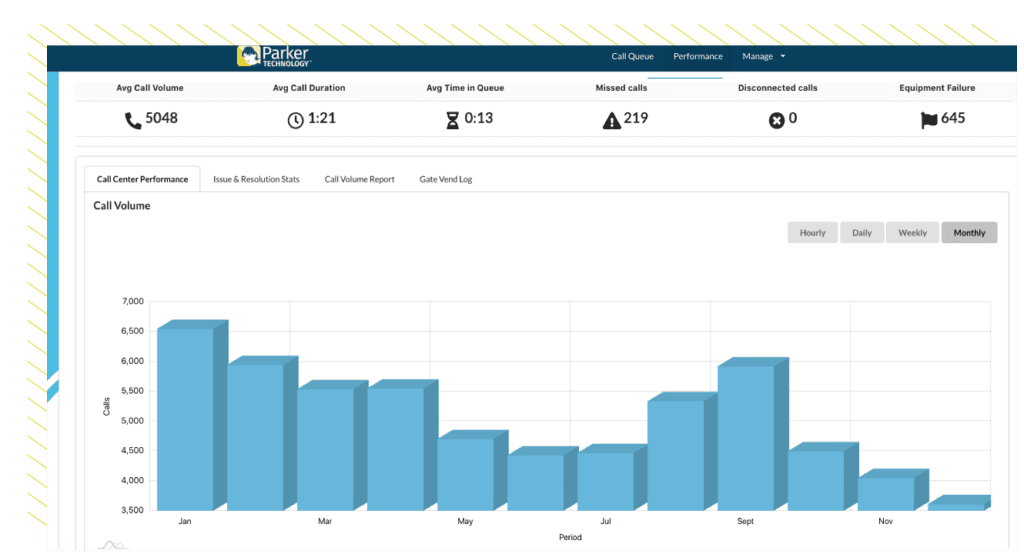Switch chart to Daily view
Viewport: 1024px width, 554px height.
861,233
